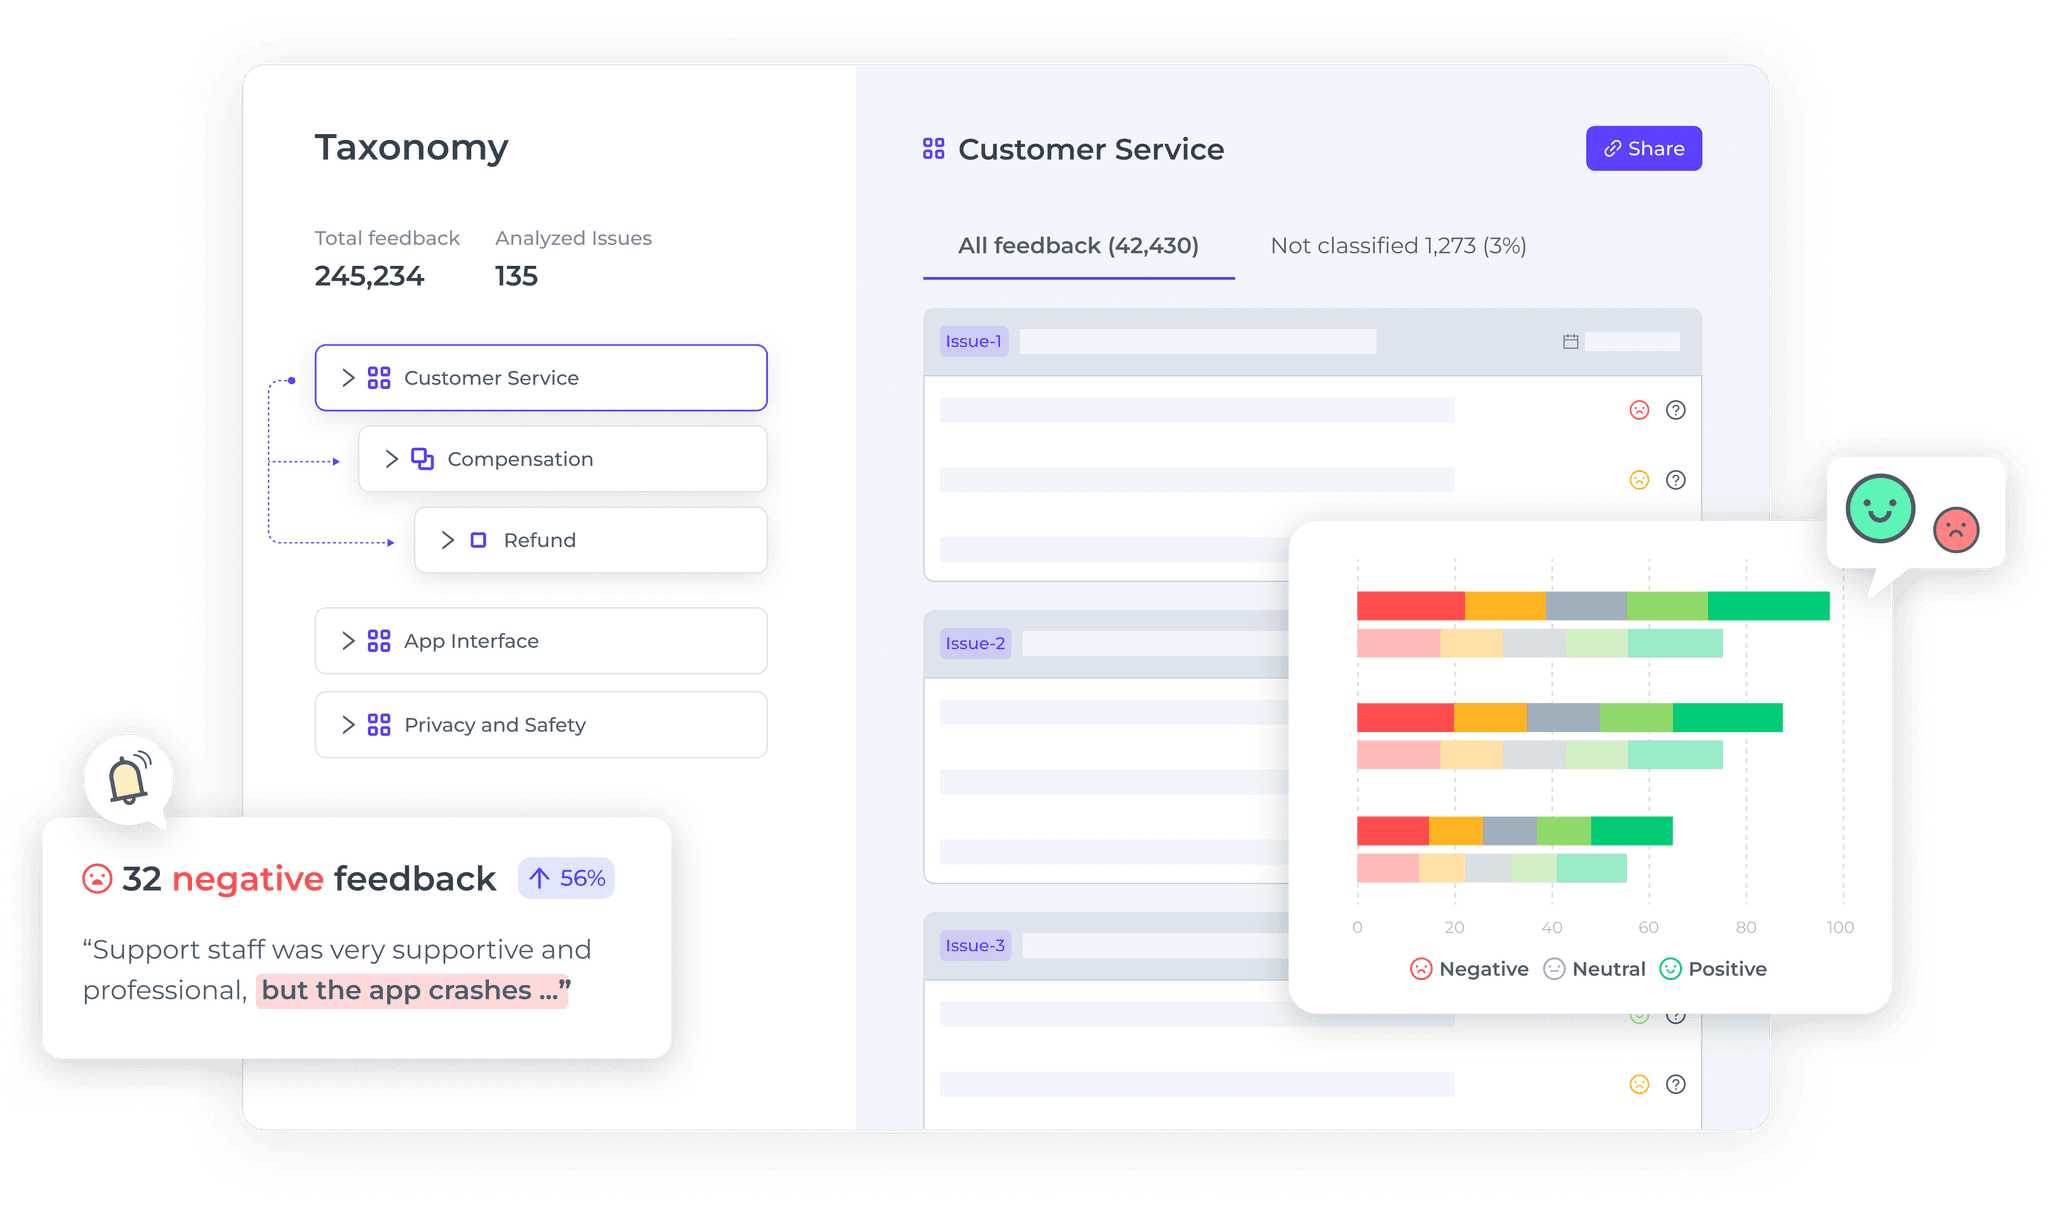Expand the Compensation category
The image size is (2048, 1206).
coord(392,459)
